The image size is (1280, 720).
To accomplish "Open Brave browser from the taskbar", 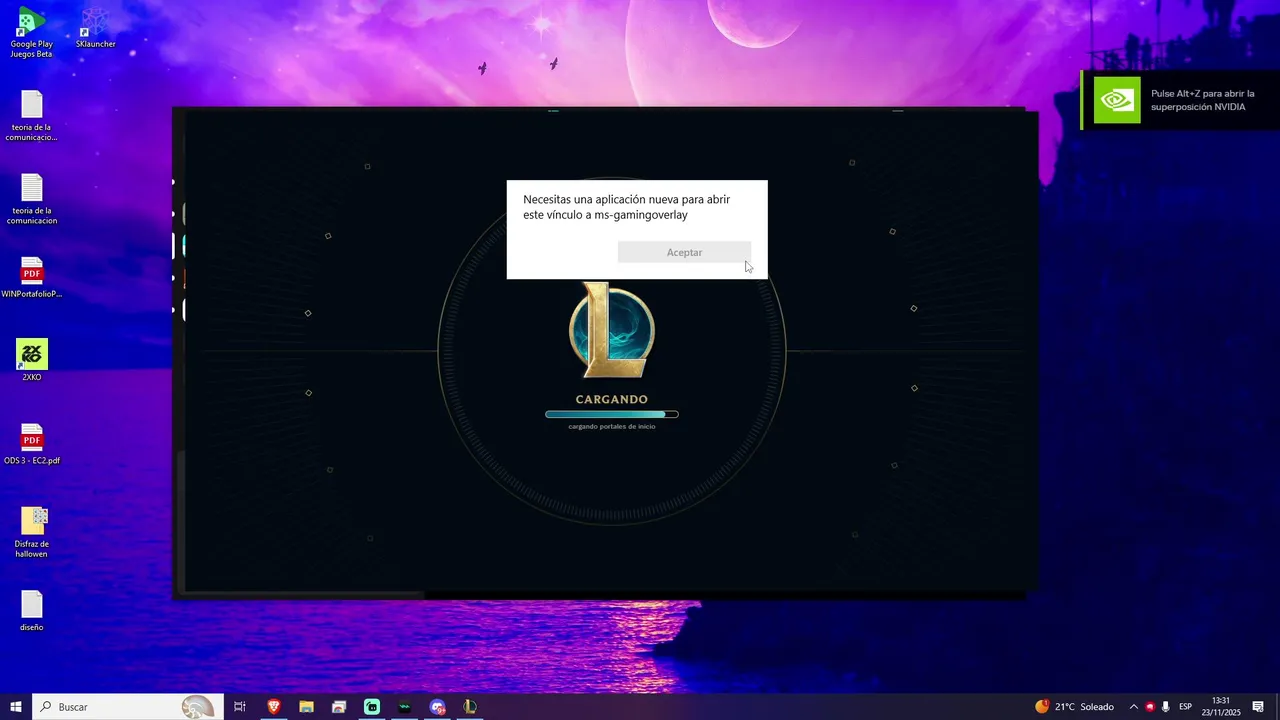I will pyautogui.click(x=274, y=707).
